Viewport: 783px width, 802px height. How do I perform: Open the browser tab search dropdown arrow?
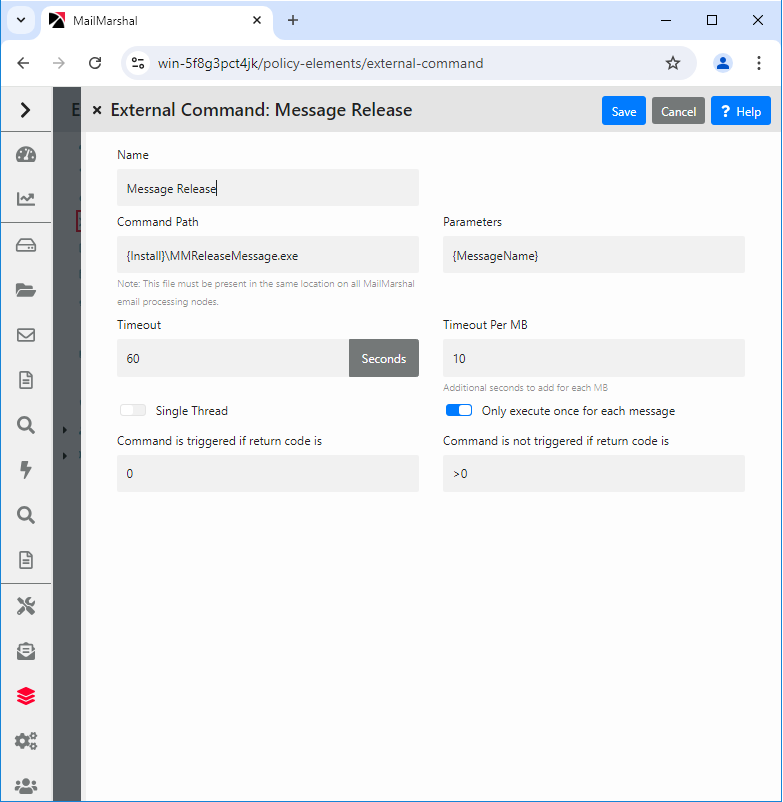20,20
